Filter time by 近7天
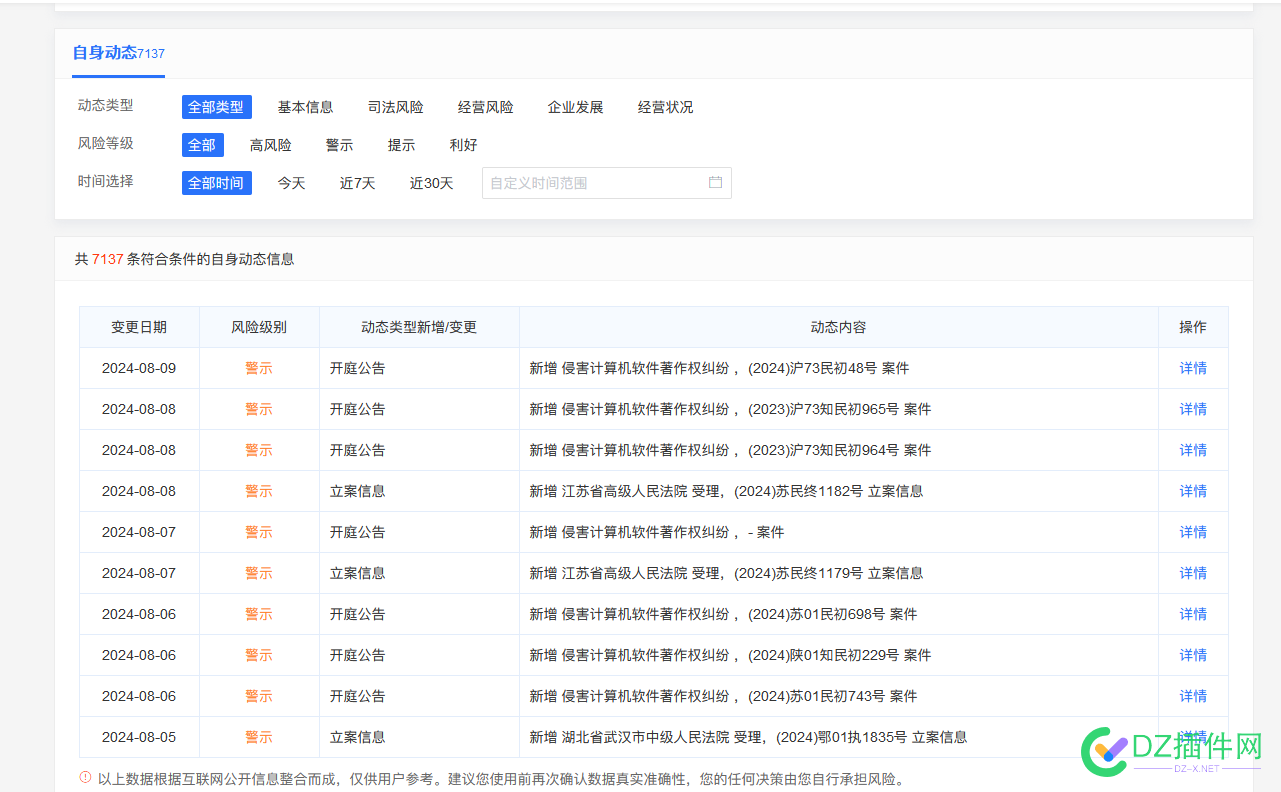1281x792 pixels. pos(357,183)
